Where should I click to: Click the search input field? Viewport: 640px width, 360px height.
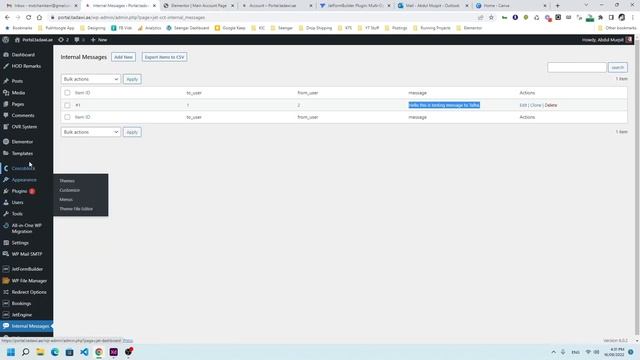[577, 67]
